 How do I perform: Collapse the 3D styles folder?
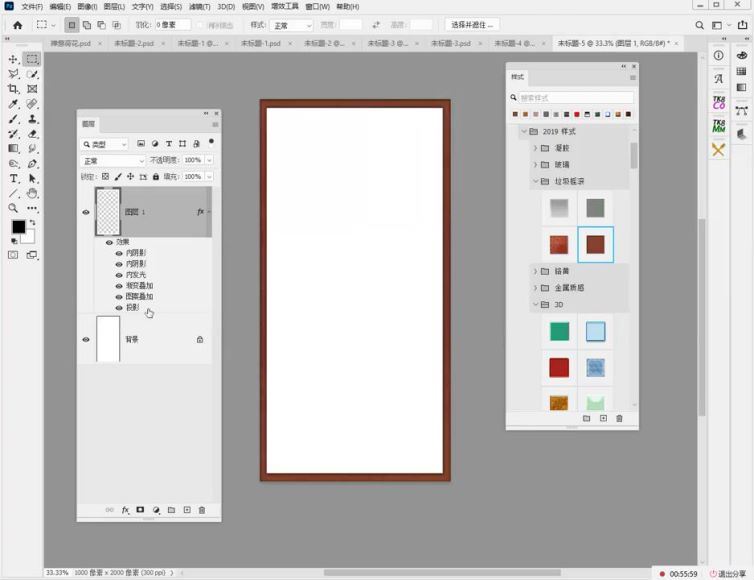coord(535,304)
